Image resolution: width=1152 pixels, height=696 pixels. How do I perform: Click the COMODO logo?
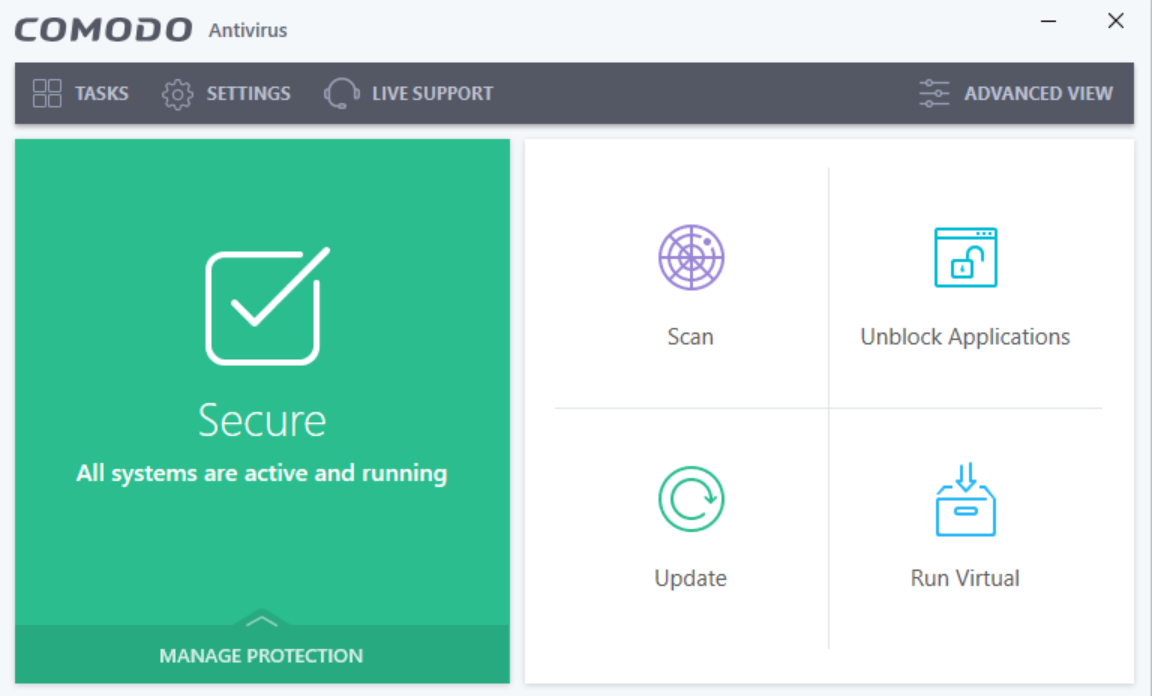[x=100, y=28]
